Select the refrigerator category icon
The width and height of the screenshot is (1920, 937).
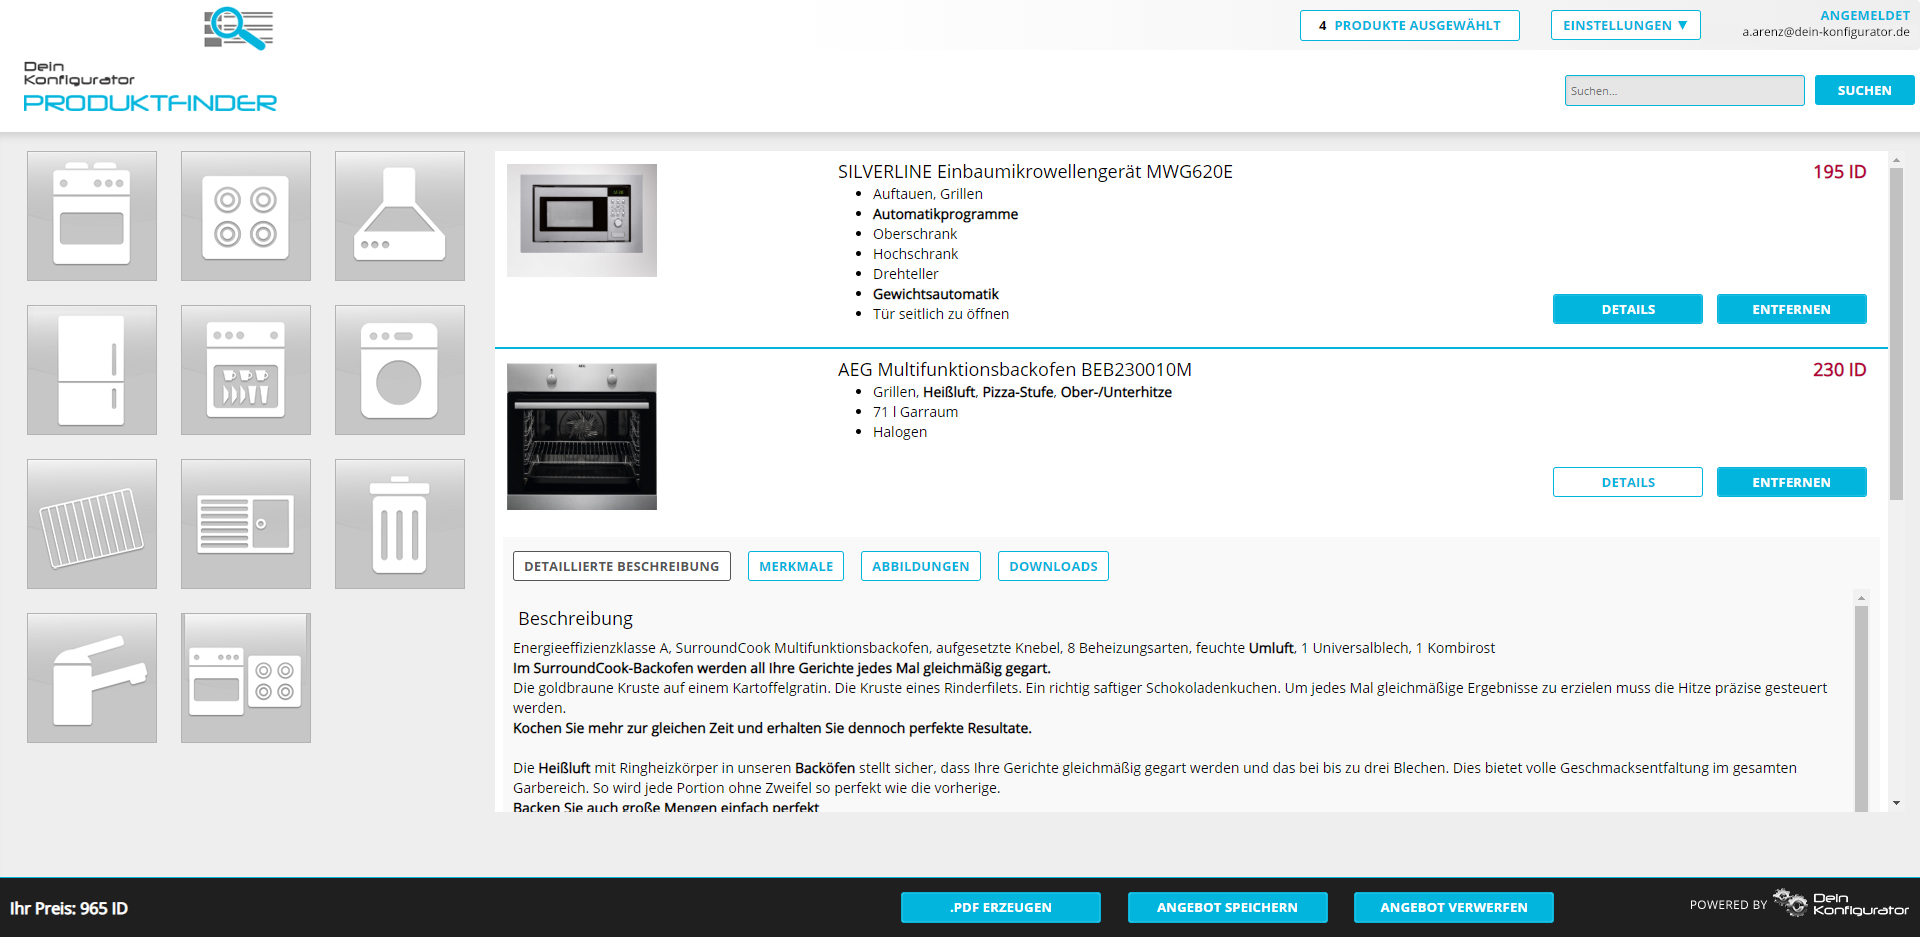tap(92, 370)
